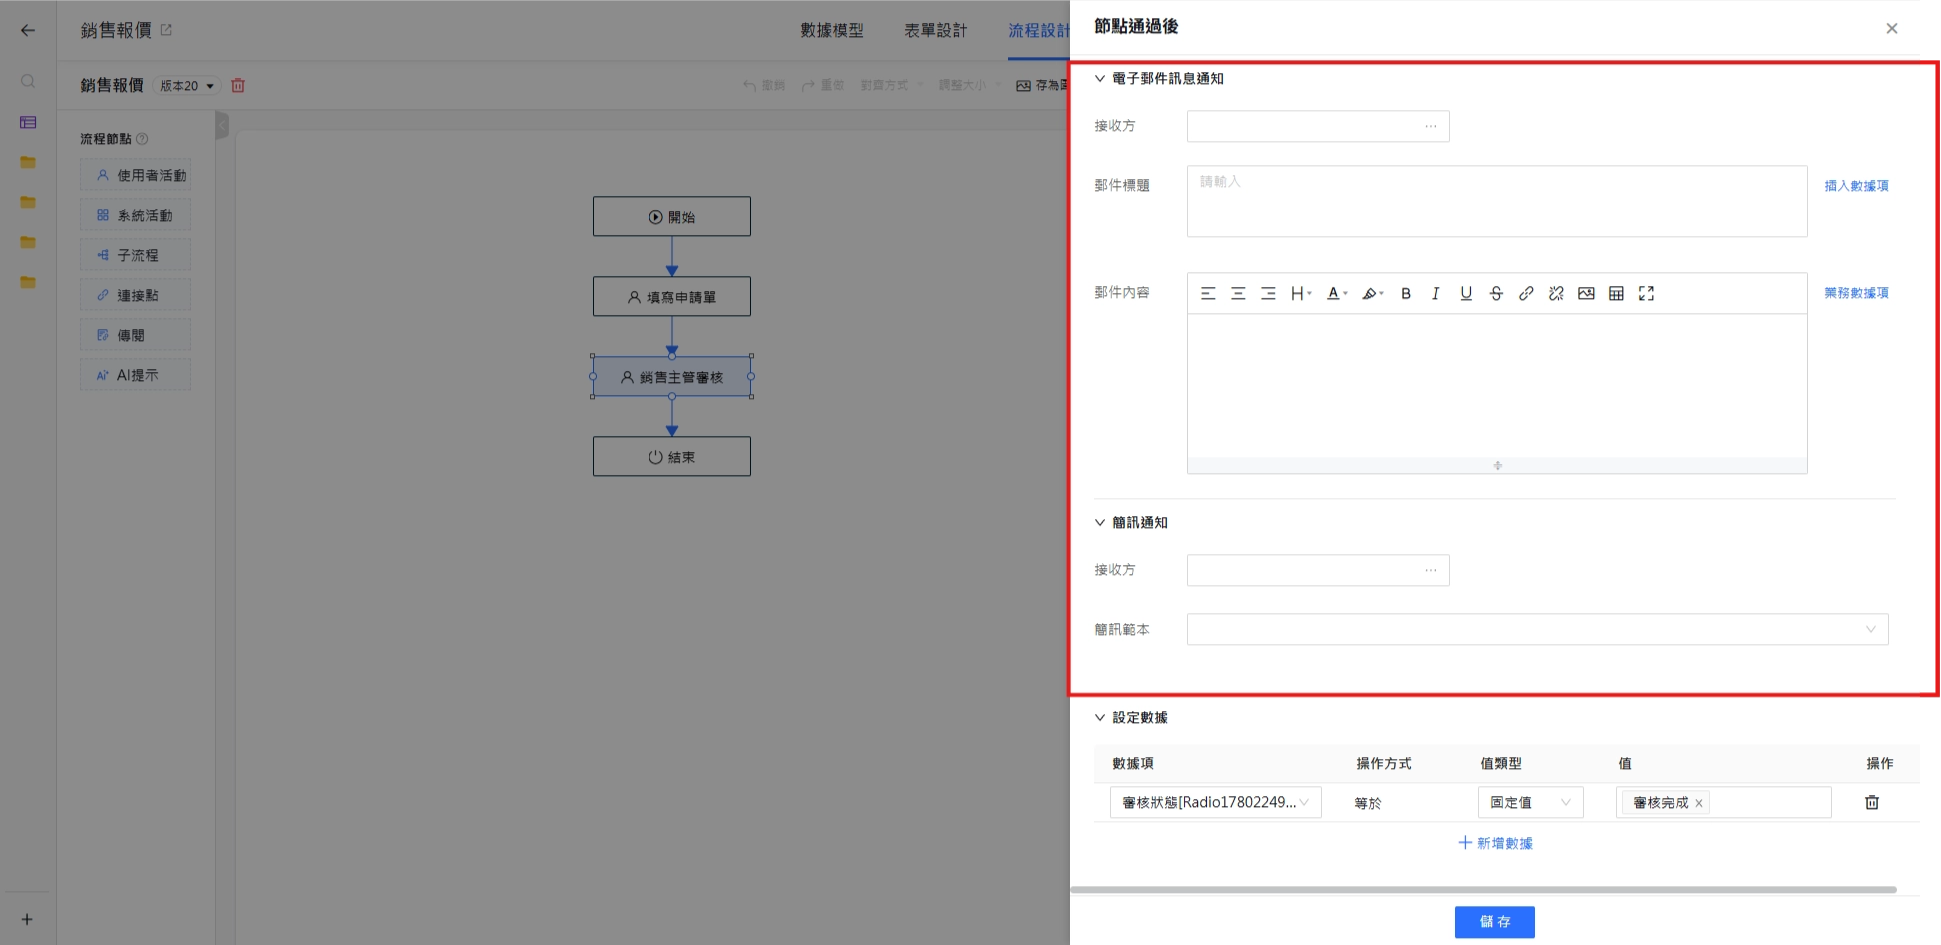Insert an image into email content
This screenshot has height=945, width=1941.
[x=1586, y=293]
